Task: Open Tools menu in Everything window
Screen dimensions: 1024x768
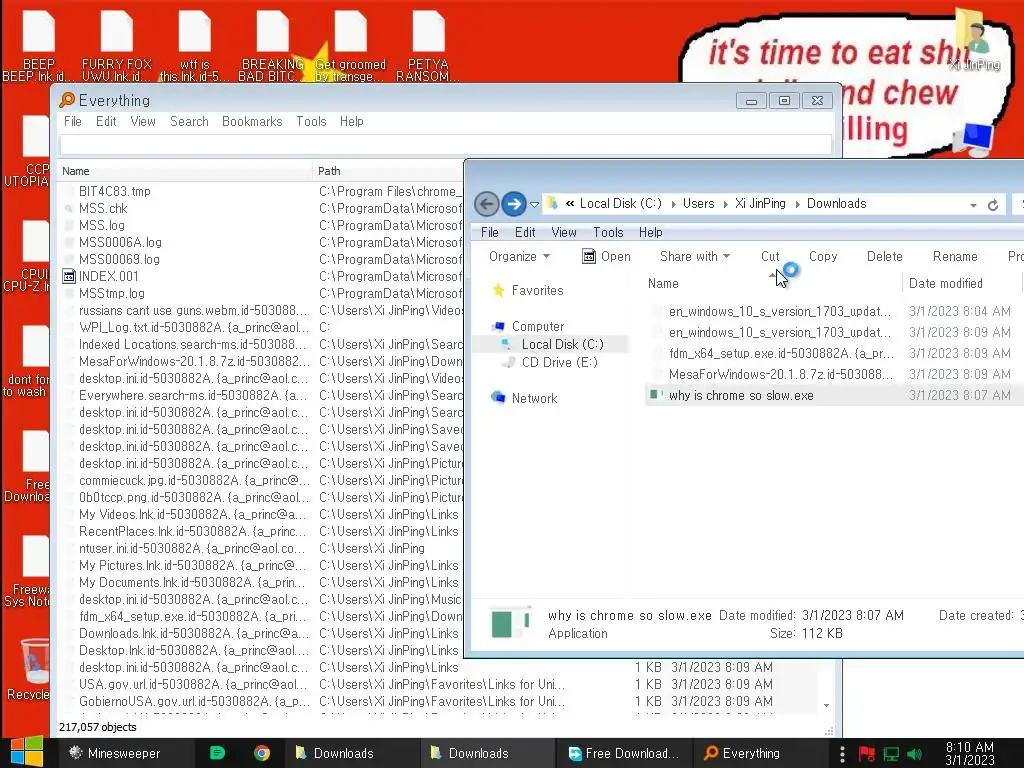Action: 311,121
